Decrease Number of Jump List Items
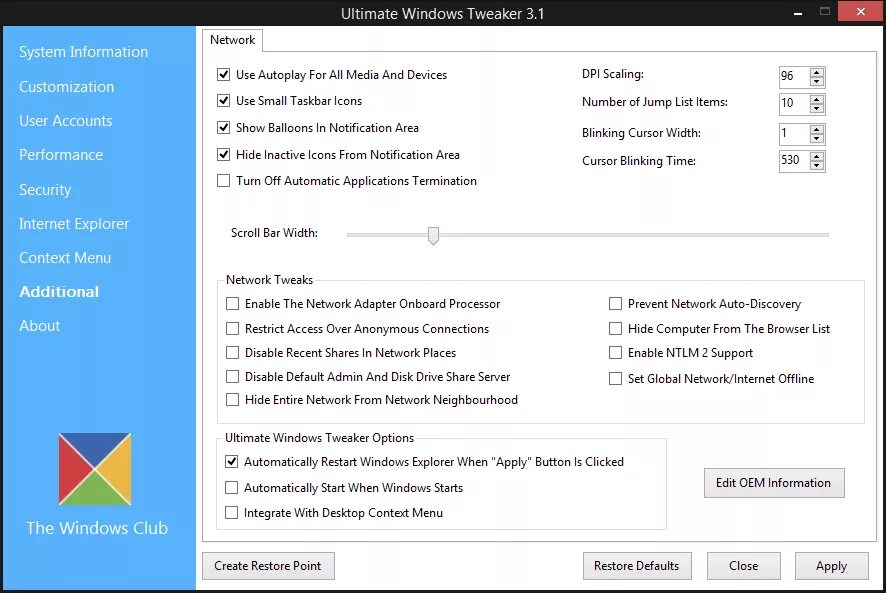886x593 pixels. (x=816, y=108)
